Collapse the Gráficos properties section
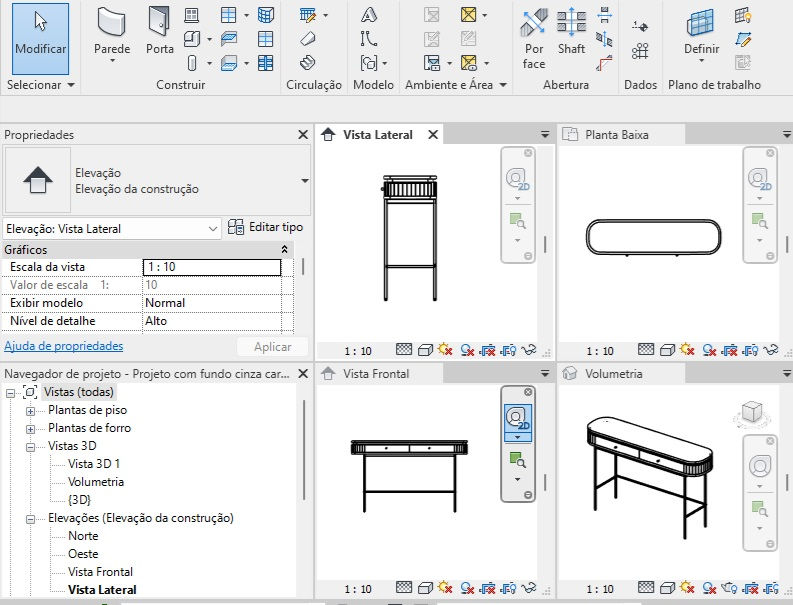The height and width of the screenshot is (605, 793). 285,249
